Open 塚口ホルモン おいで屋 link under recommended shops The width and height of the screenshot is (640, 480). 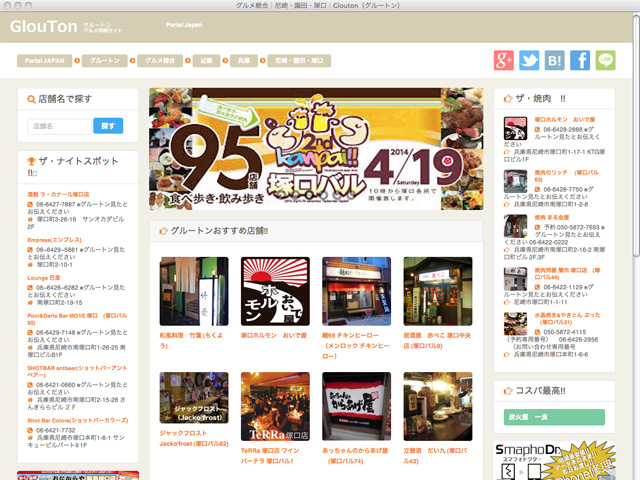click(x=273, y=336)
